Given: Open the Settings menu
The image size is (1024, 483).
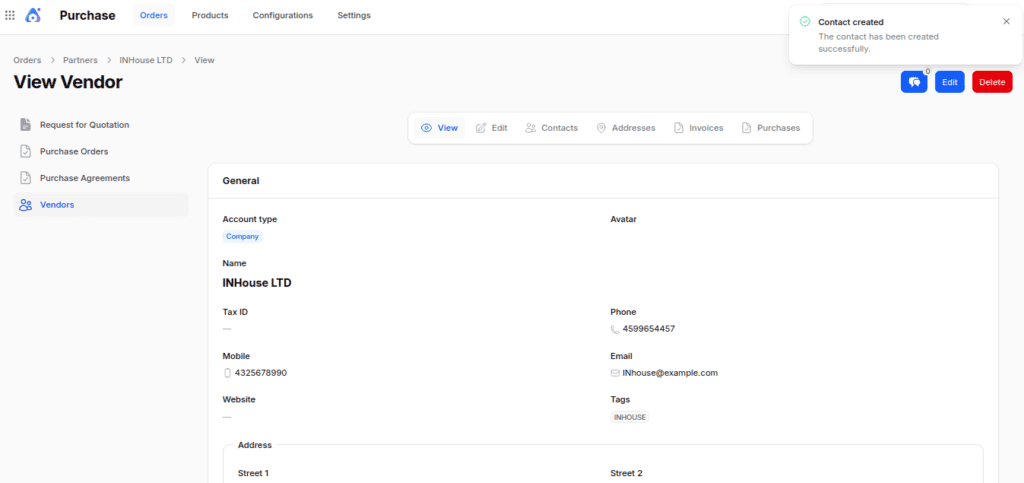Looking at the screenshot, I should click(x=354, y=15).
